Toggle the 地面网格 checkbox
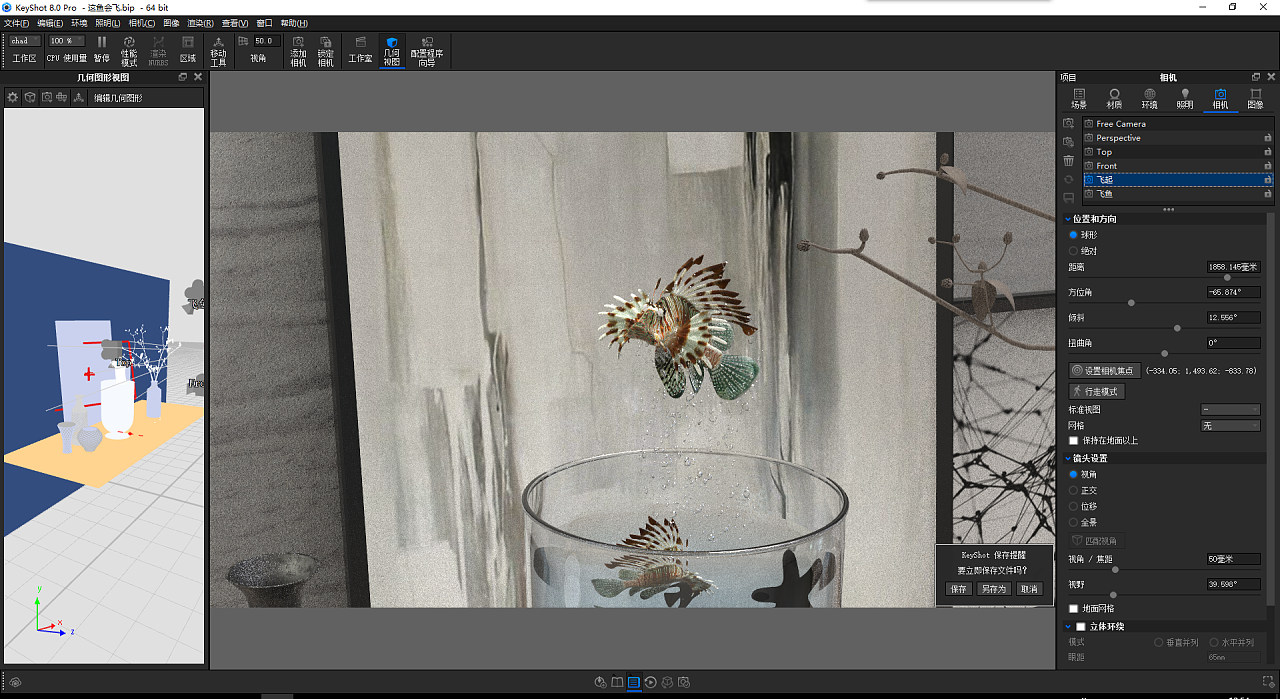This screenshot has height=699, width=1280. pyautogui.click(x=1073, y=607)
